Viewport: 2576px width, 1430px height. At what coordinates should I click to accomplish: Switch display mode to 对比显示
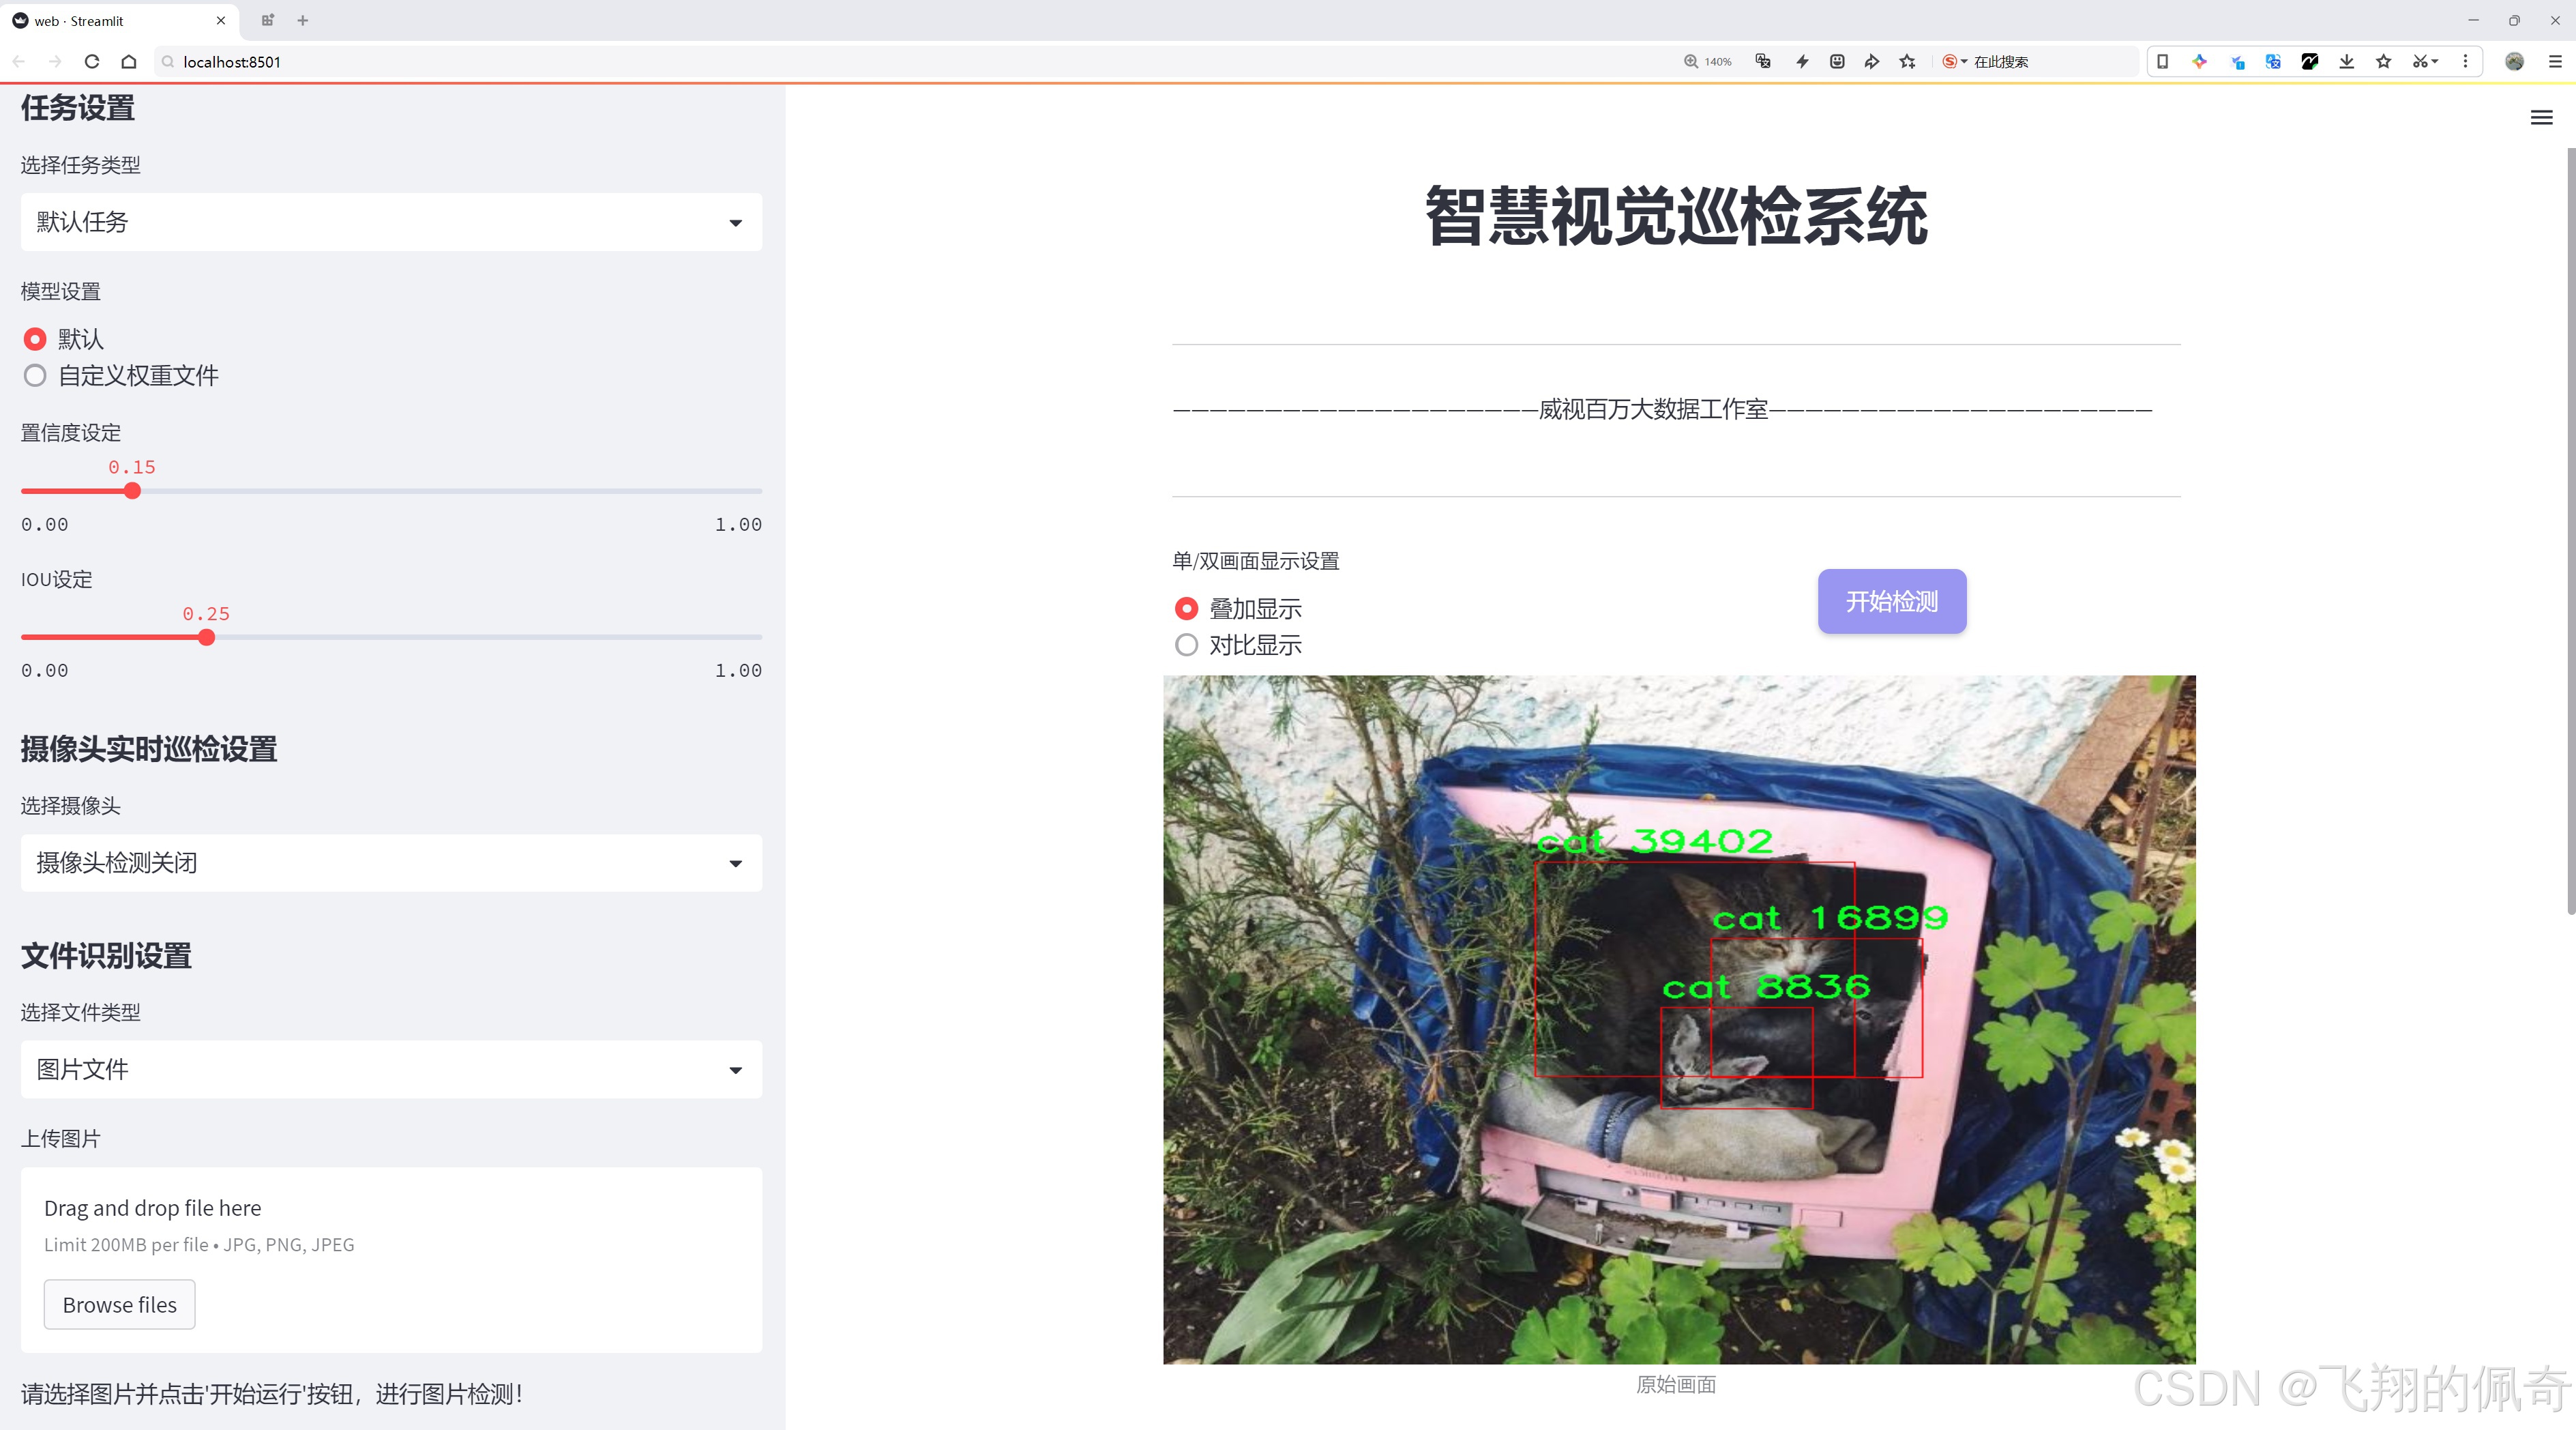(x=1186, y=645)
